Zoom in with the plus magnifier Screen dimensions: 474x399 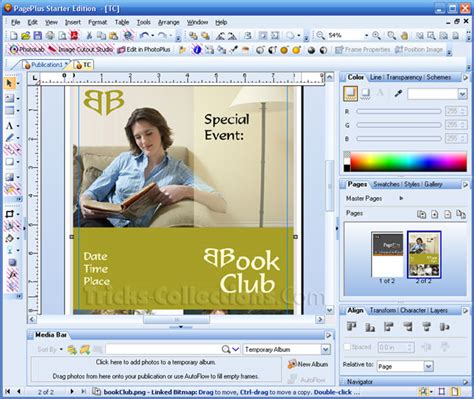tap(376, 35)
